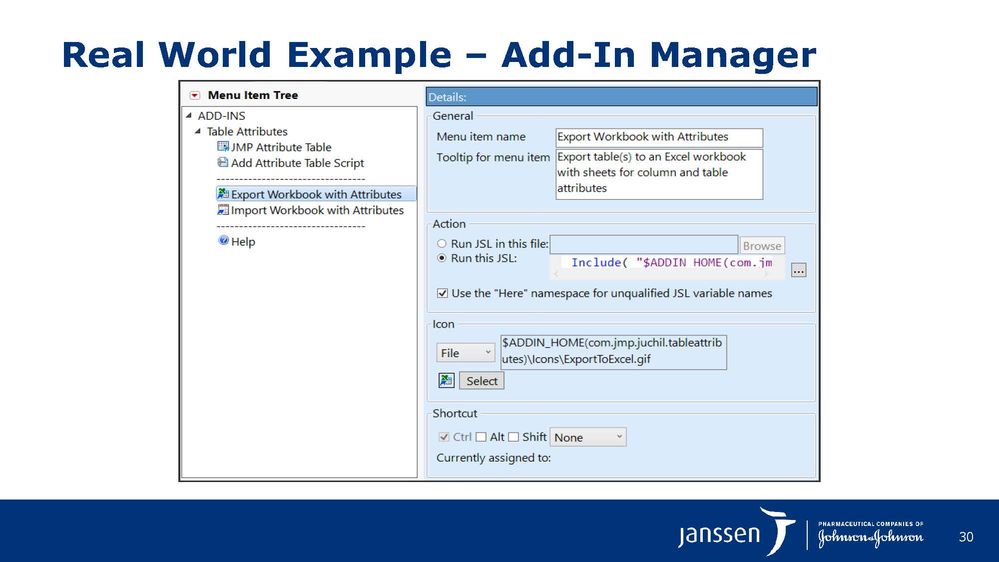
Task: Enable the Alt shortcut checkbox
Action: pos(481,437)
